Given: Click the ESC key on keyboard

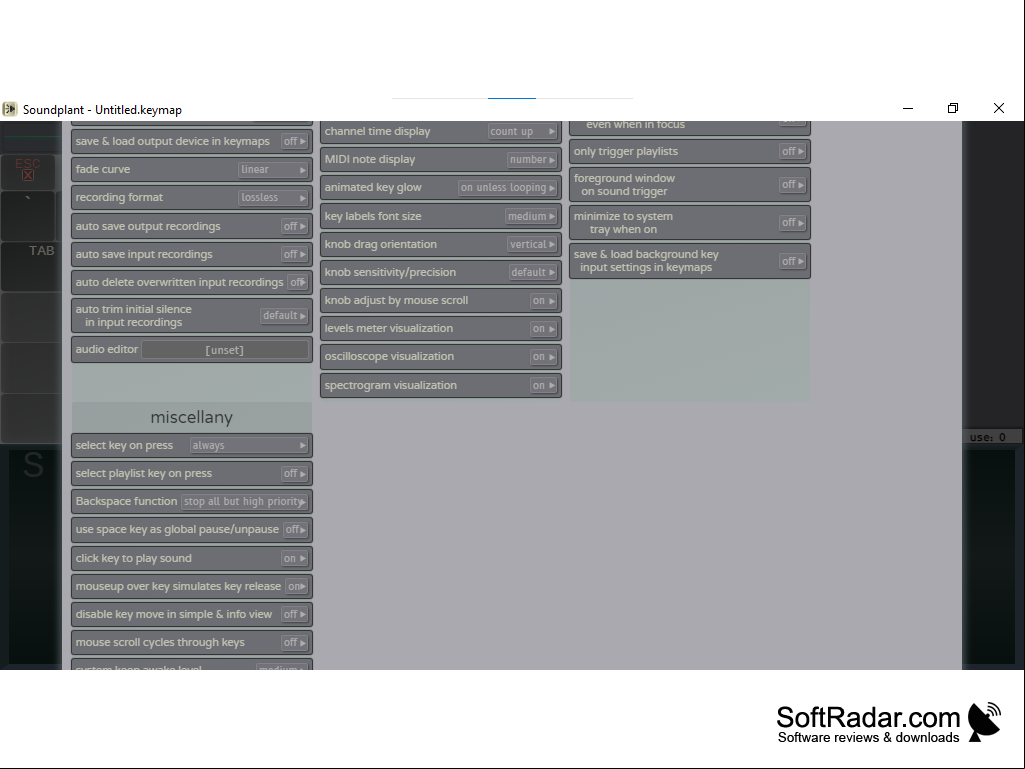Looking at the screenshot, I should click(29, 171).
